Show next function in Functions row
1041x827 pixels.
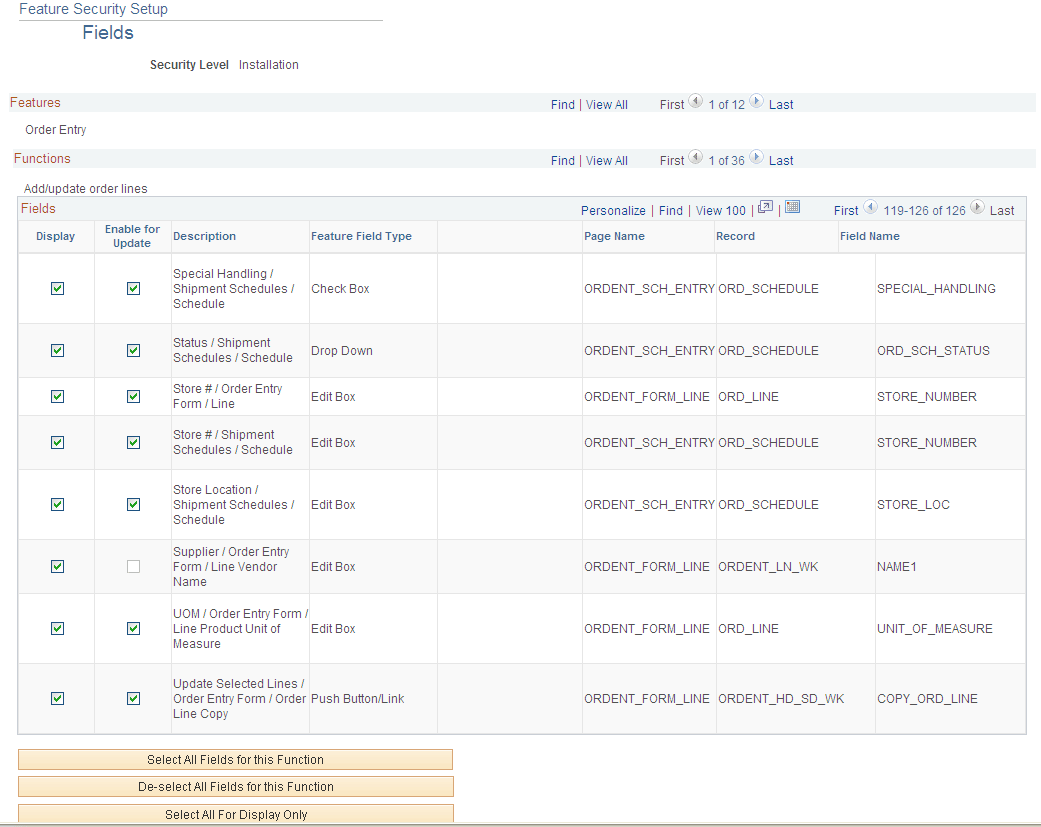click(x=756, y=157)
